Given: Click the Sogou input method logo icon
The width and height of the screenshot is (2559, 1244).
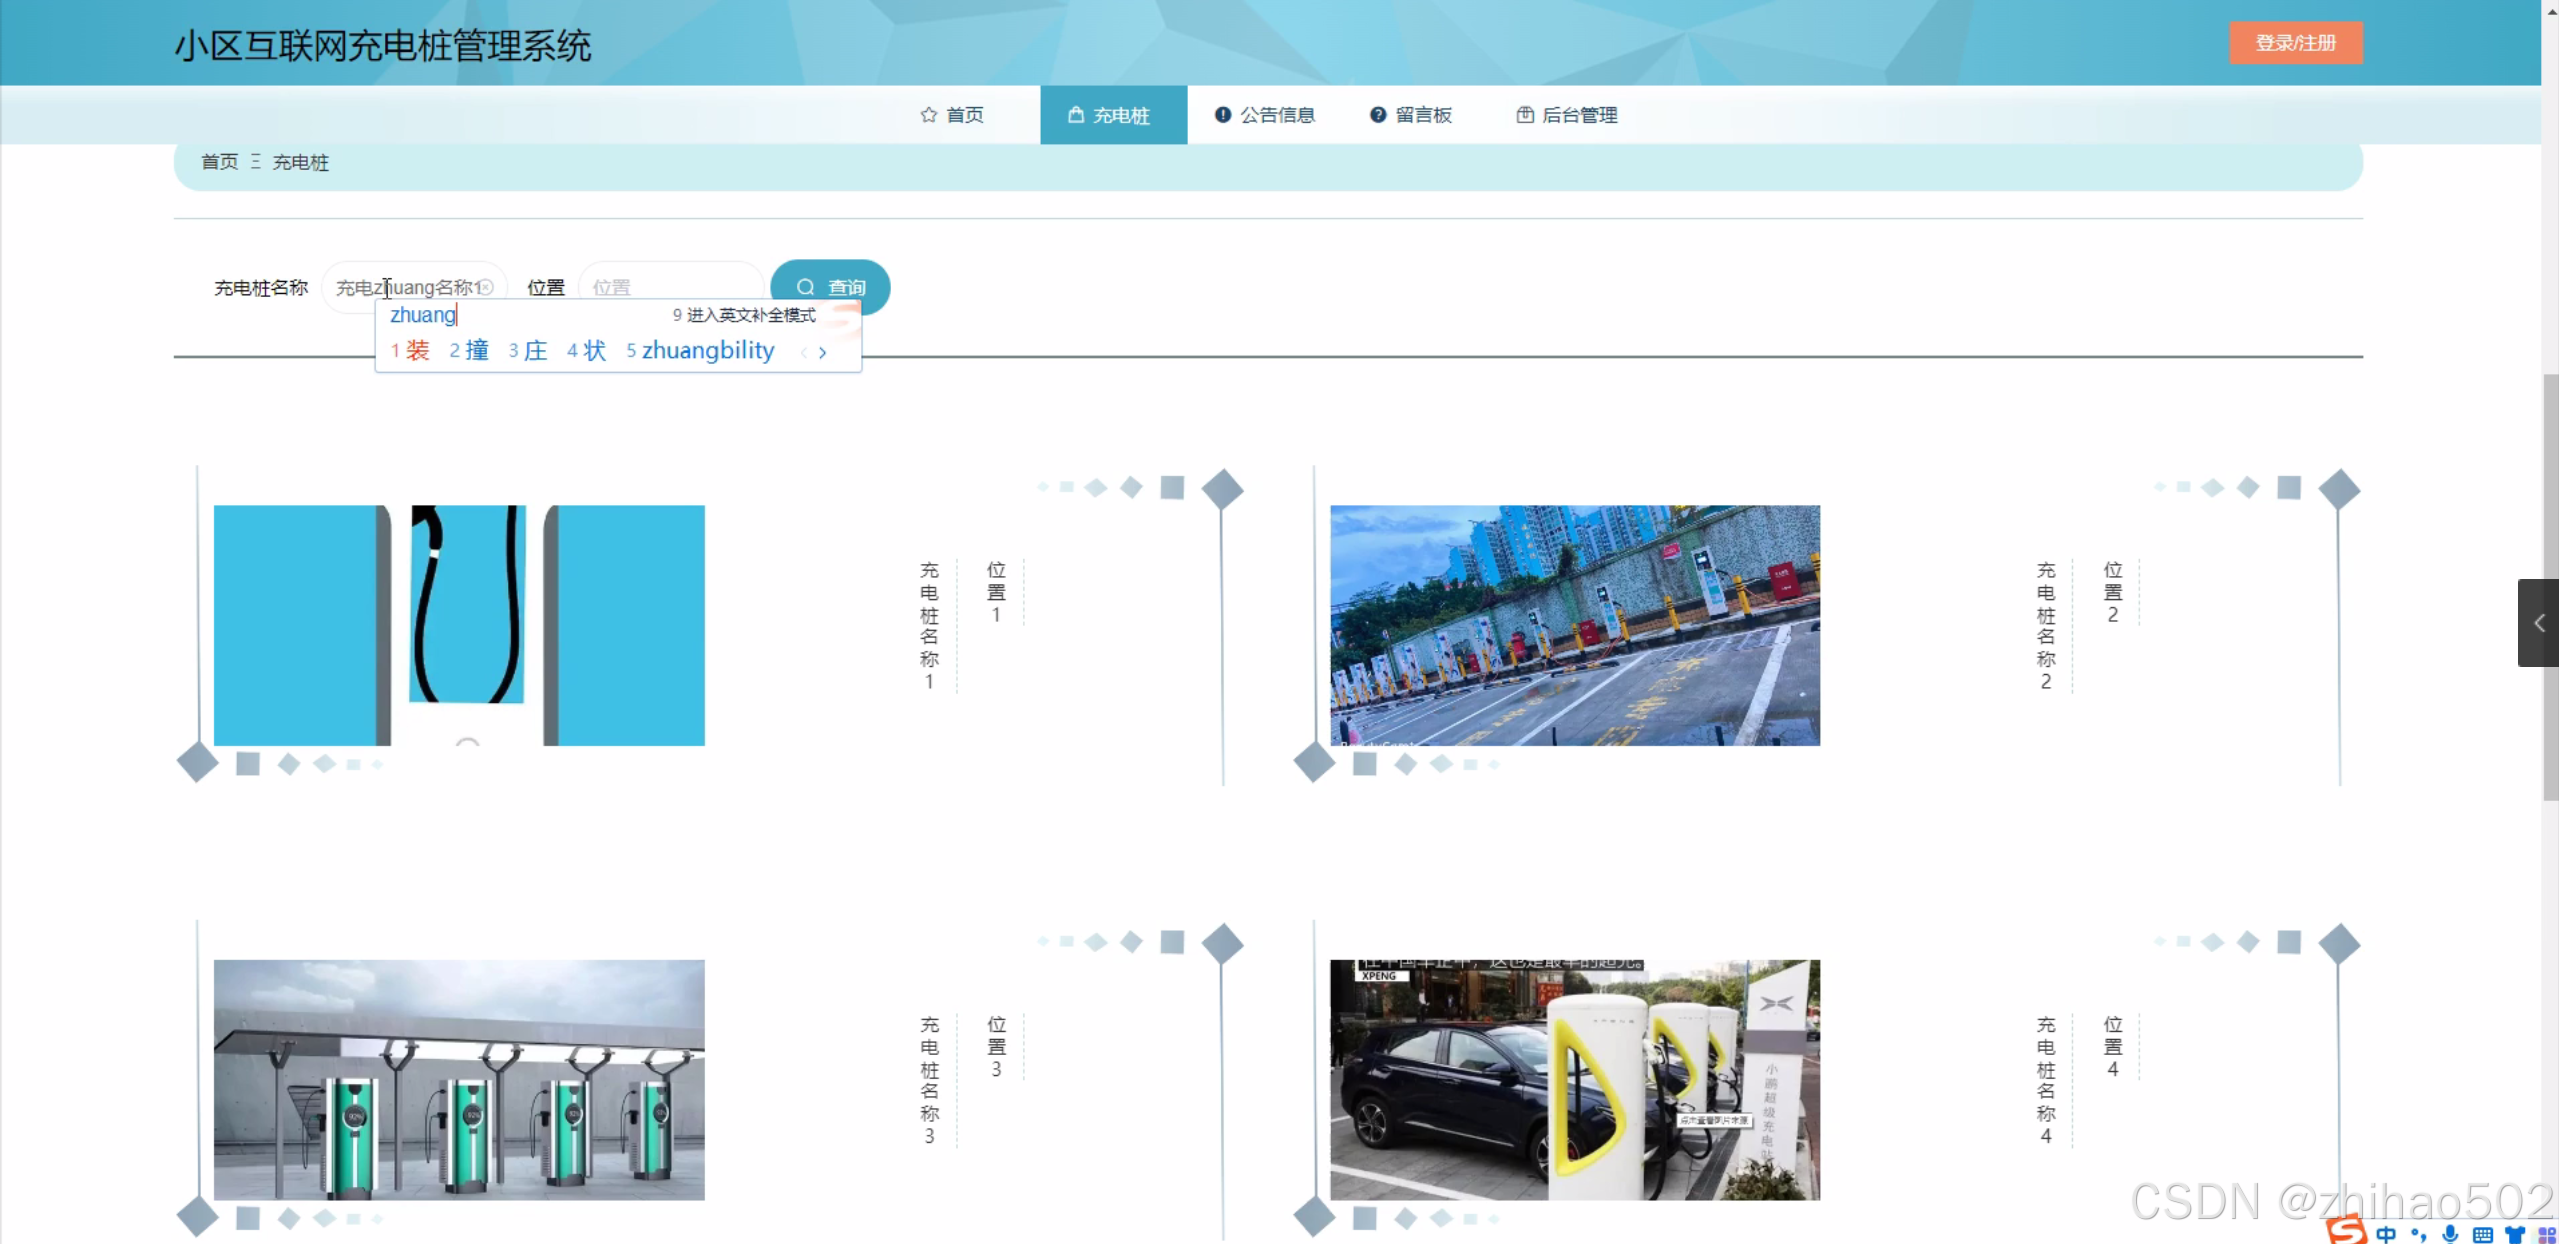Looking at the screenshot, I should [2345, 1230].
